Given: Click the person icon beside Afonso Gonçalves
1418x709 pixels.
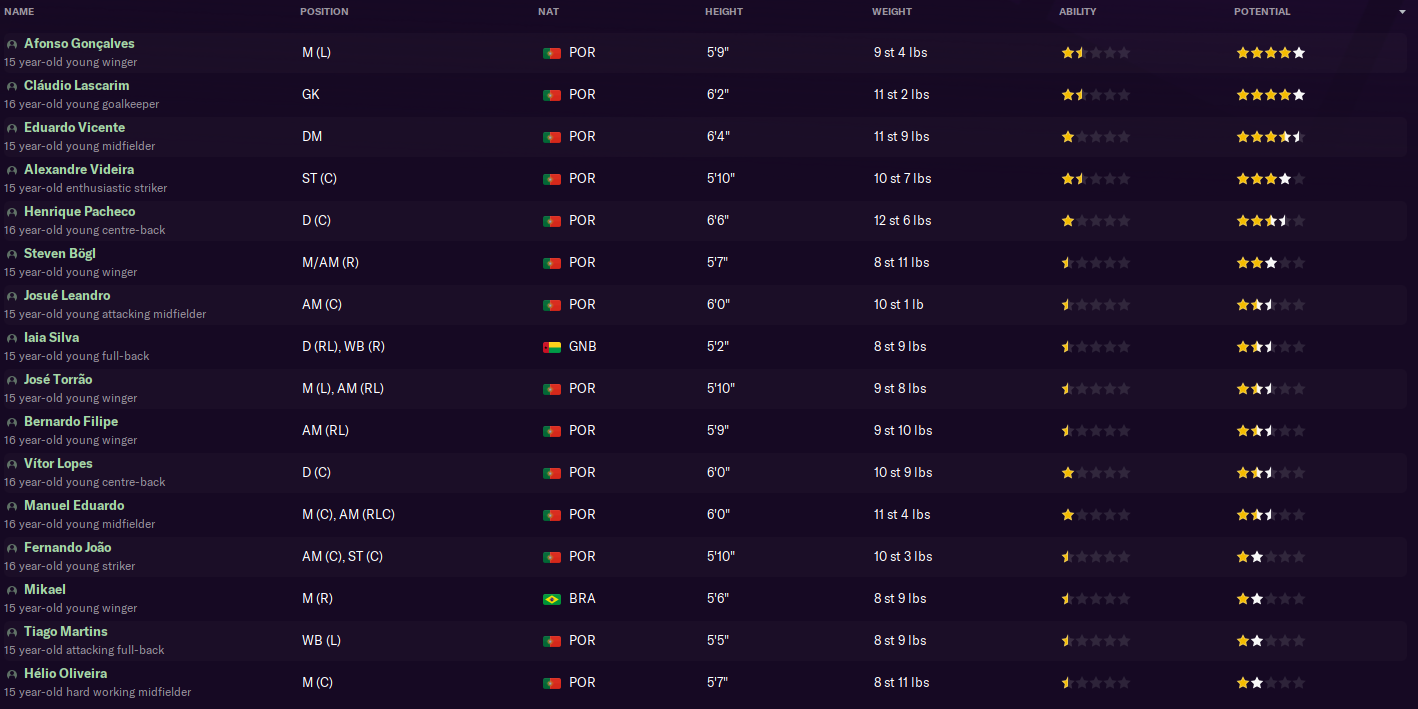Looking at the screenshot, I should click(12, 45).
